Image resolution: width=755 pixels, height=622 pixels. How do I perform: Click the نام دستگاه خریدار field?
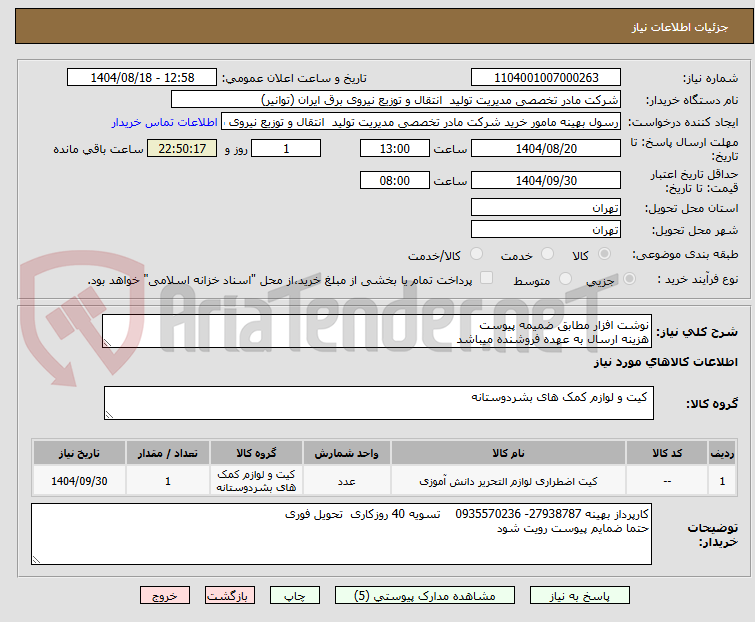tap(396, 100)
